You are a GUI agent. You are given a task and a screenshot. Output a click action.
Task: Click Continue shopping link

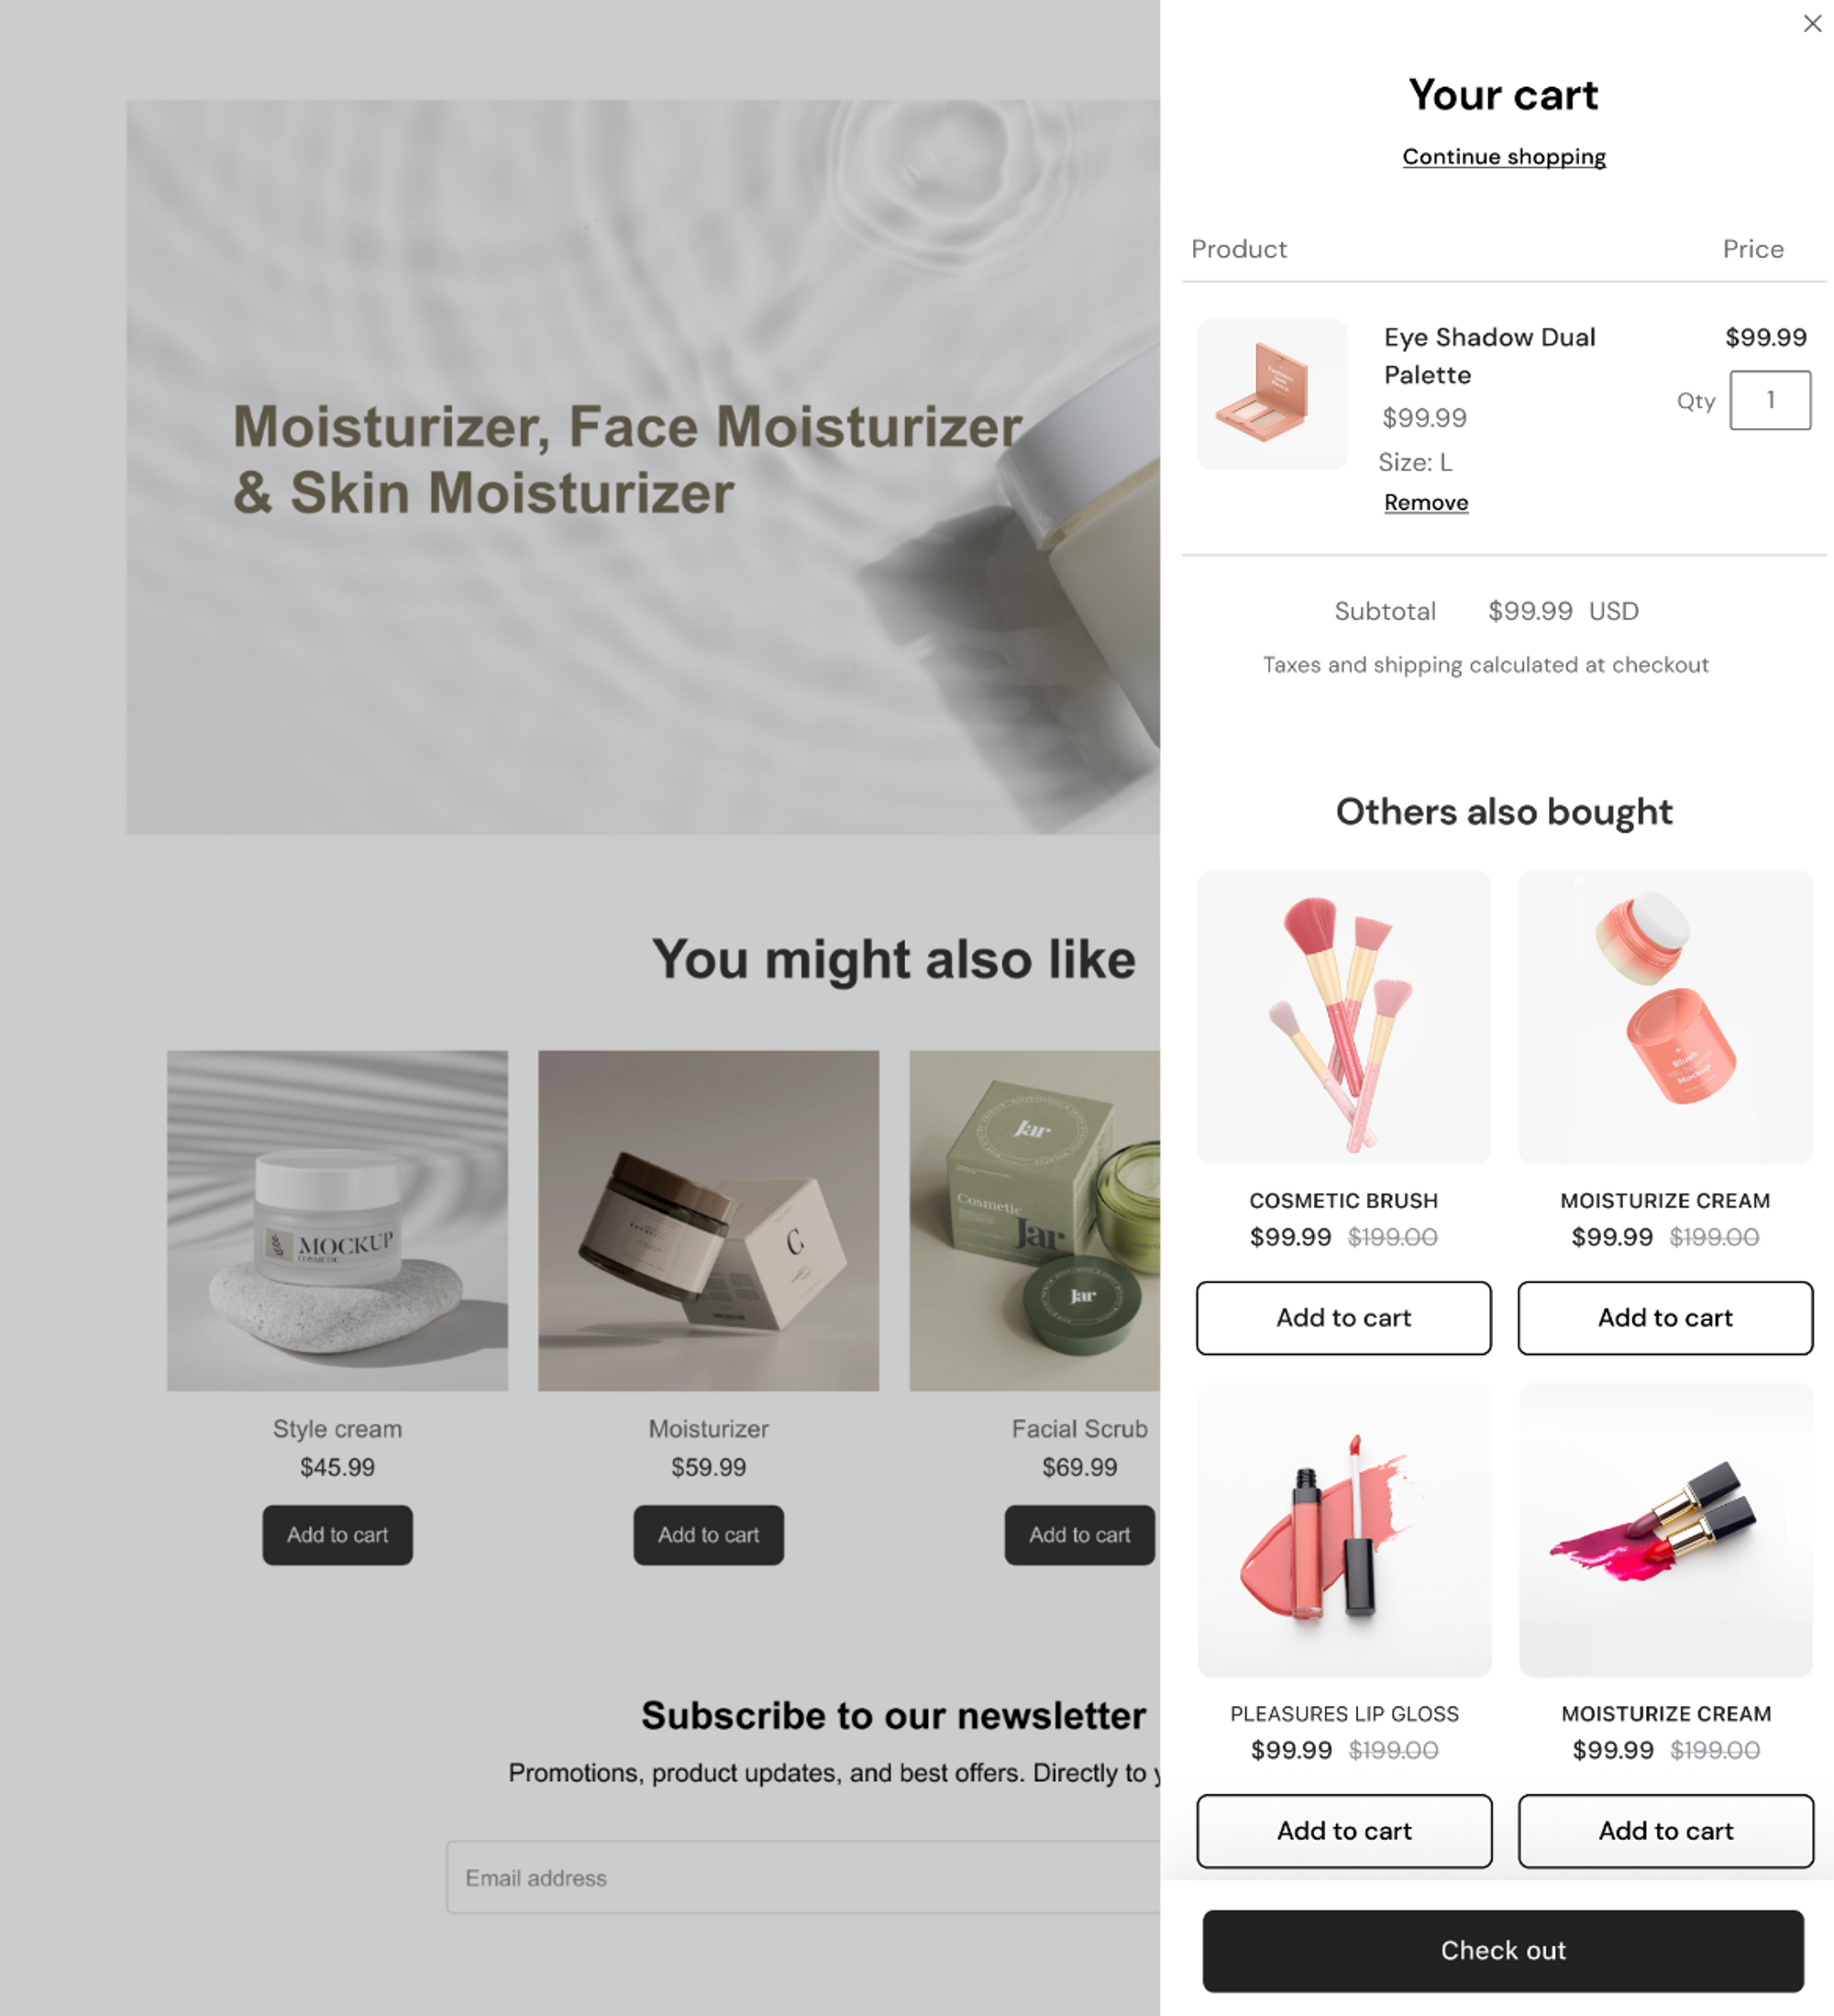pyautogui.click(x=1503, y=157)
